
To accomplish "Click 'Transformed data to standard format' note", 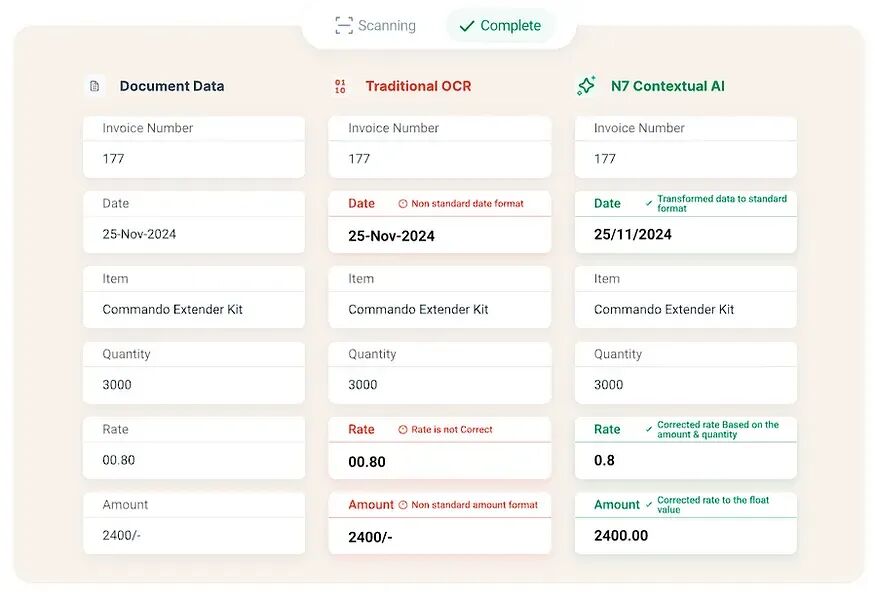I will click(722, 204).
